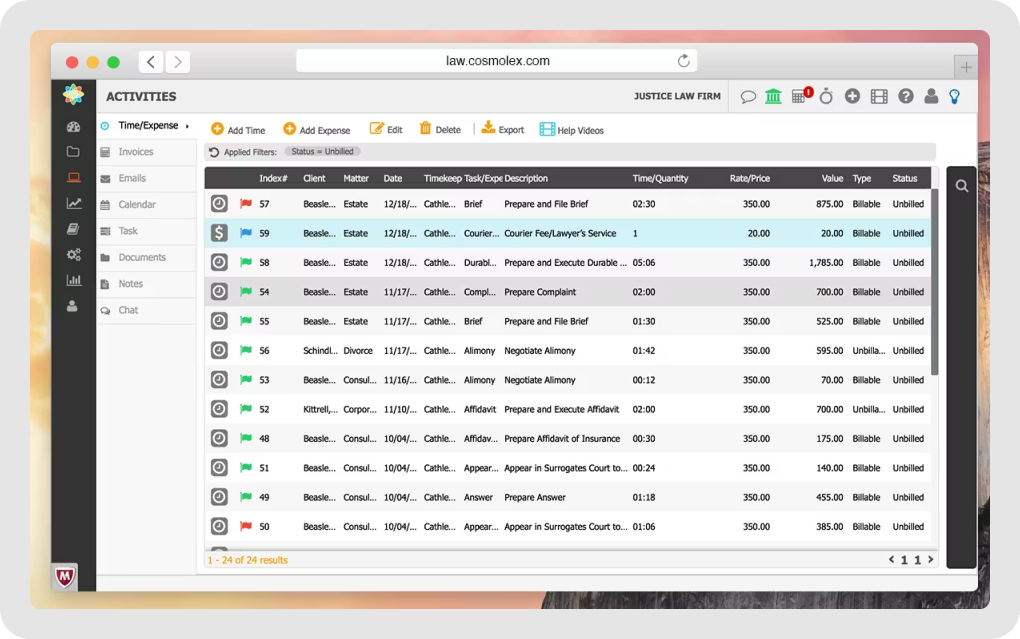Click the Add Expense button
The height and width of the screenshot is (639, 1020).
point(317,129)
